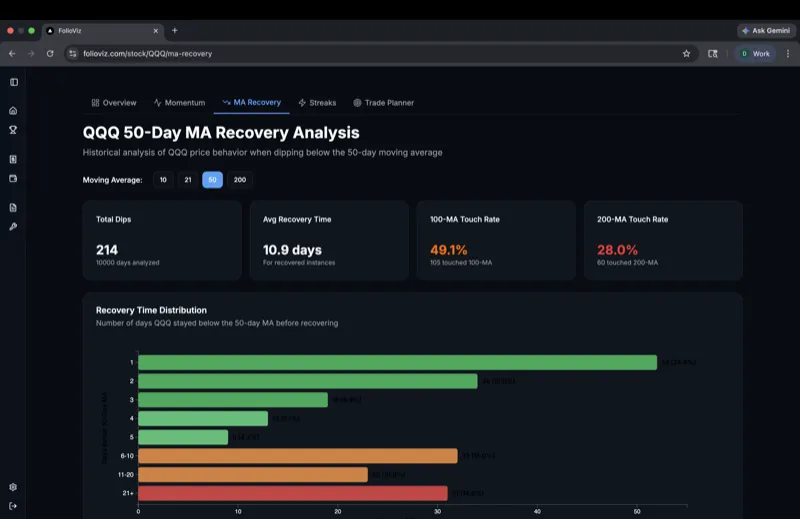Open the Trade Planner tab
This screenshot has height=519, width=800.
pos(384,103)
